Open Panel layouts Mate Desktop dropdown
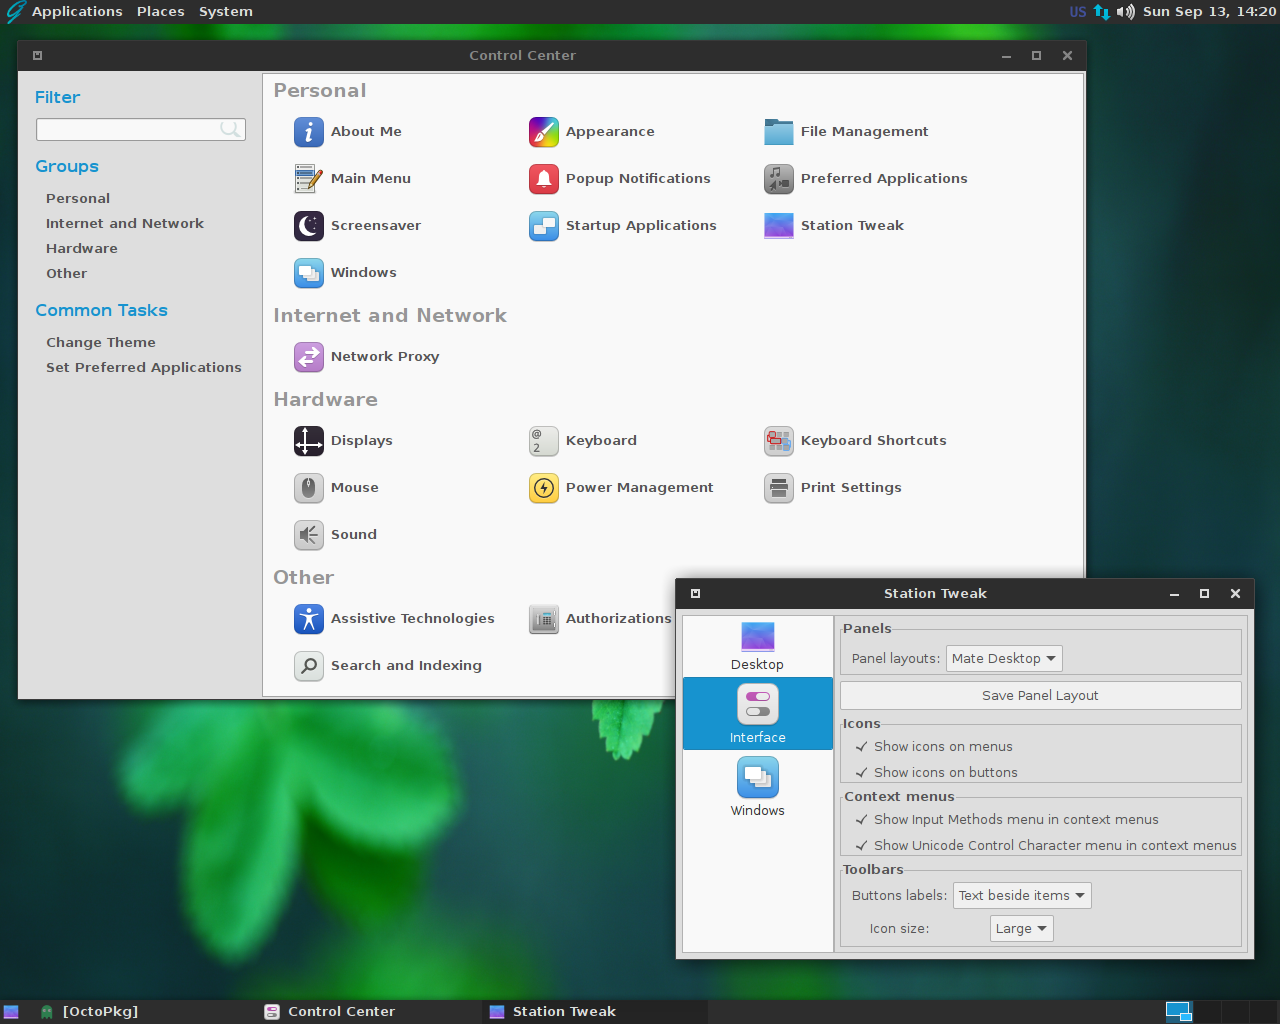This screenshot has width=1280, height=1024. coord(1004,659)
